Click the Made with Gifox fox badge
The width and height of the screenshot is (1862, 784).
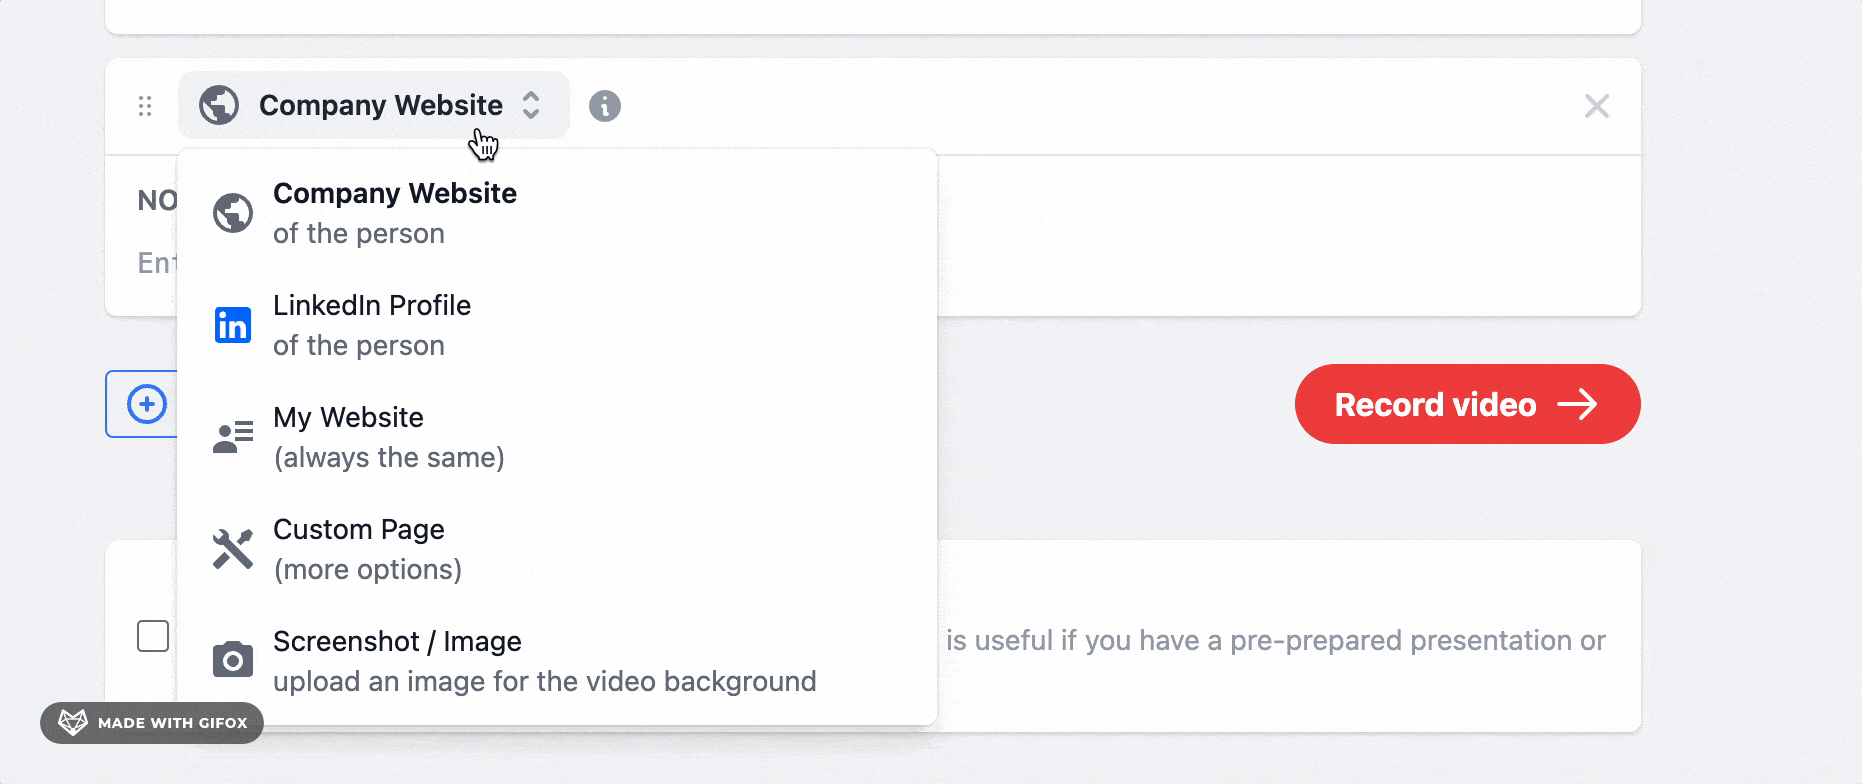tap(152, 723)
